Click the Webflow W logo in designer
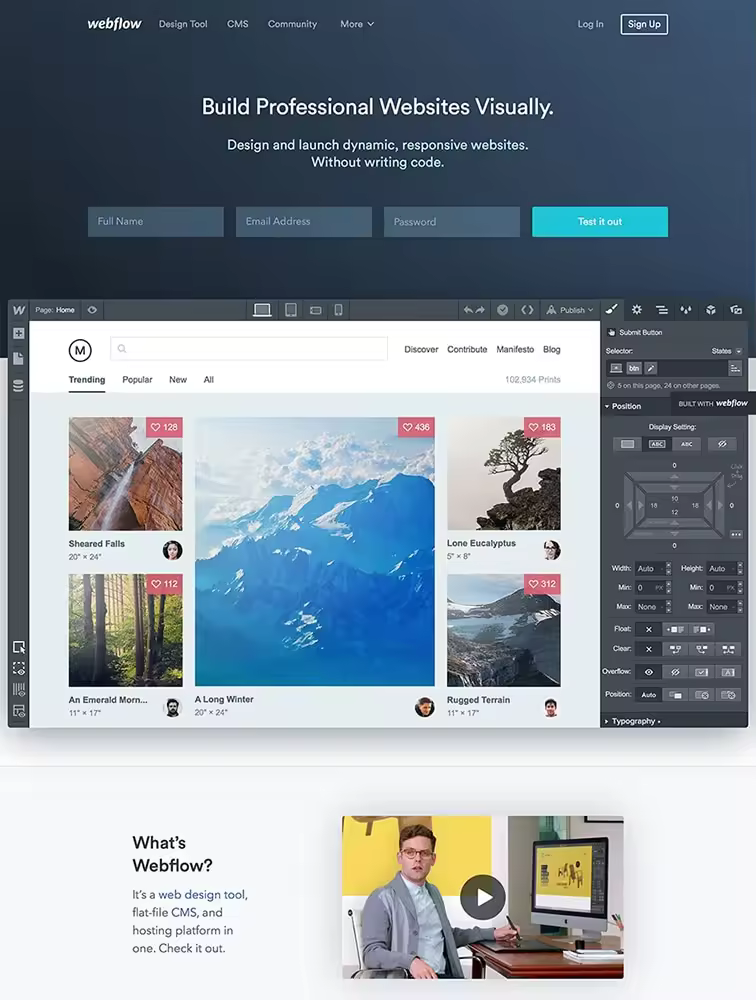This screenshot has height=1000, width=756. point(19,310)
